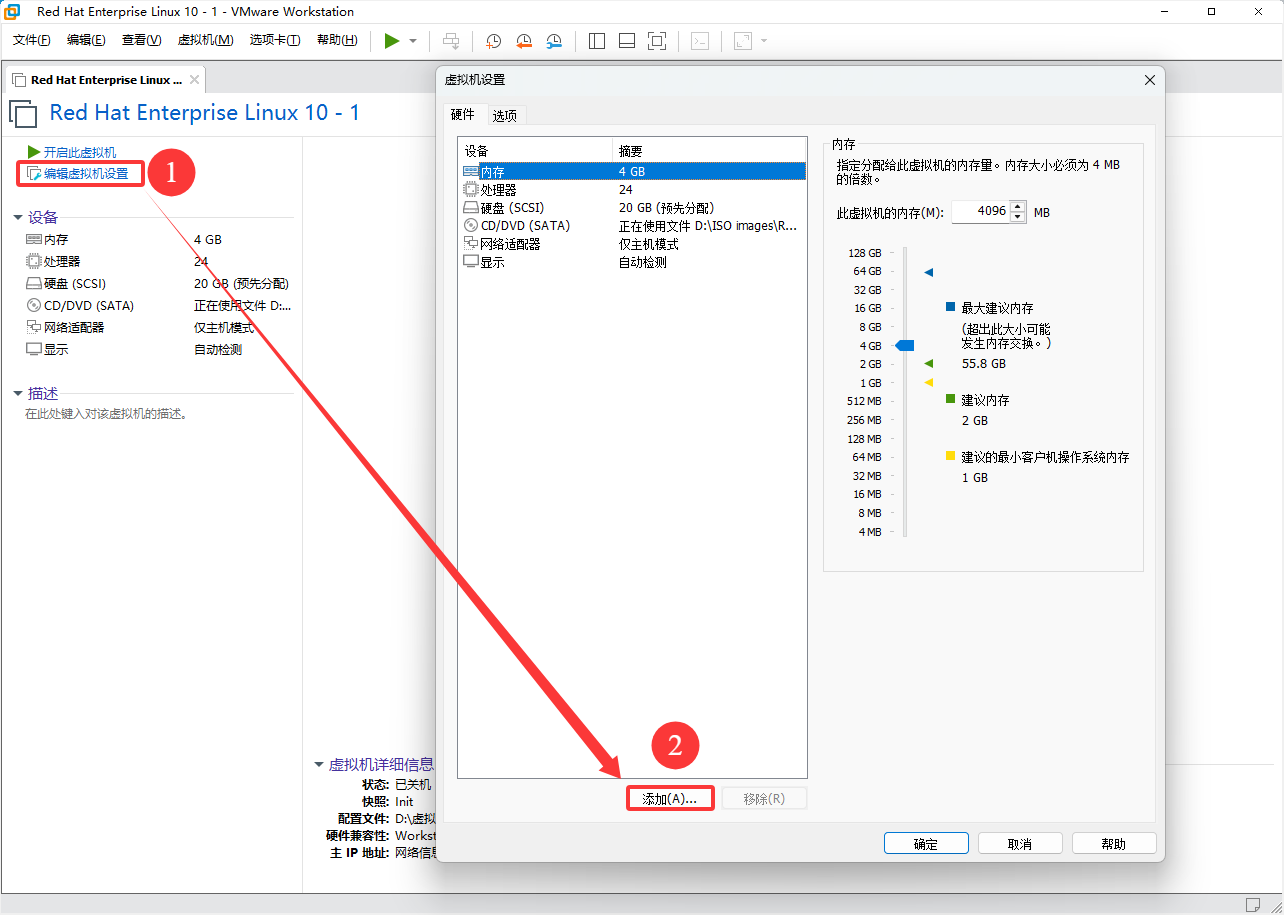The height and width of the screenshot is (915, 1284).
Task: Open the snapshot manager icon
Action: coord(554,41)
